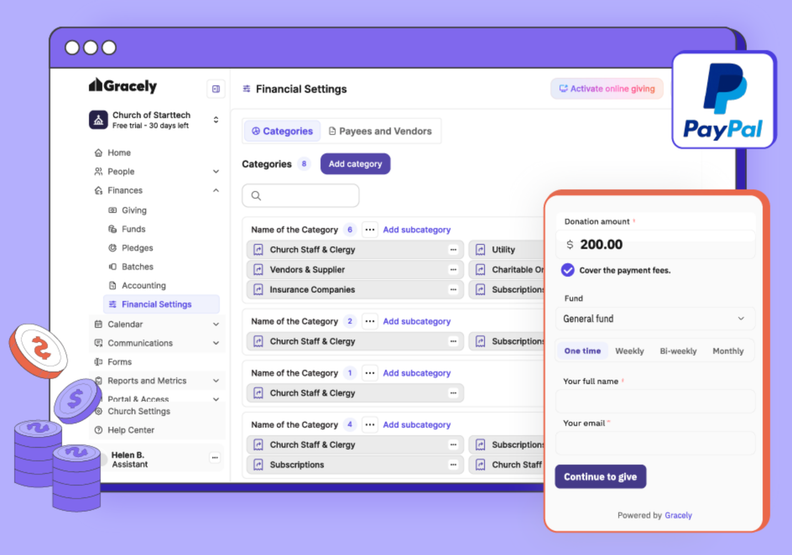Screen dimensions: 792x555
Task: Open the church switcher arrows
Action: tap(216, 120)
